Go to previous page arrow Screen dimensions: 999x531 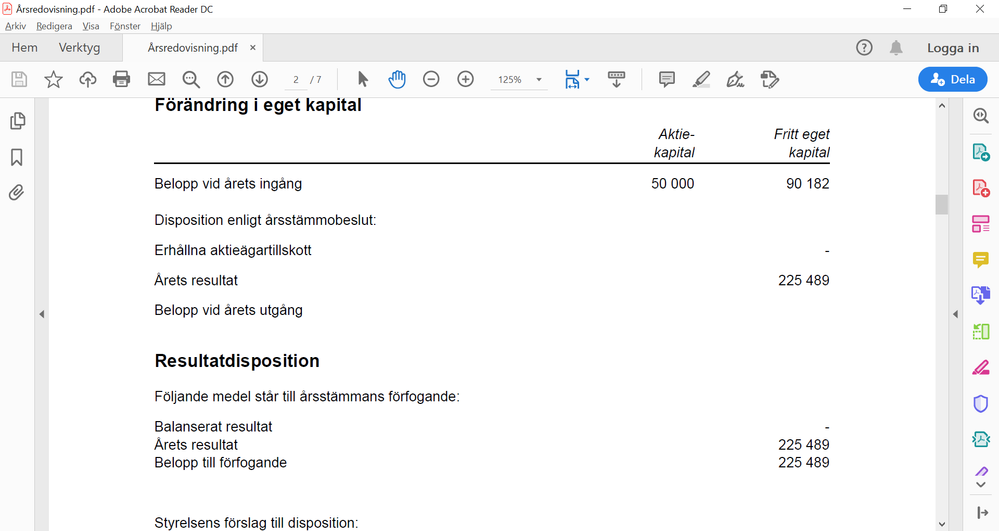pos(225,80)
